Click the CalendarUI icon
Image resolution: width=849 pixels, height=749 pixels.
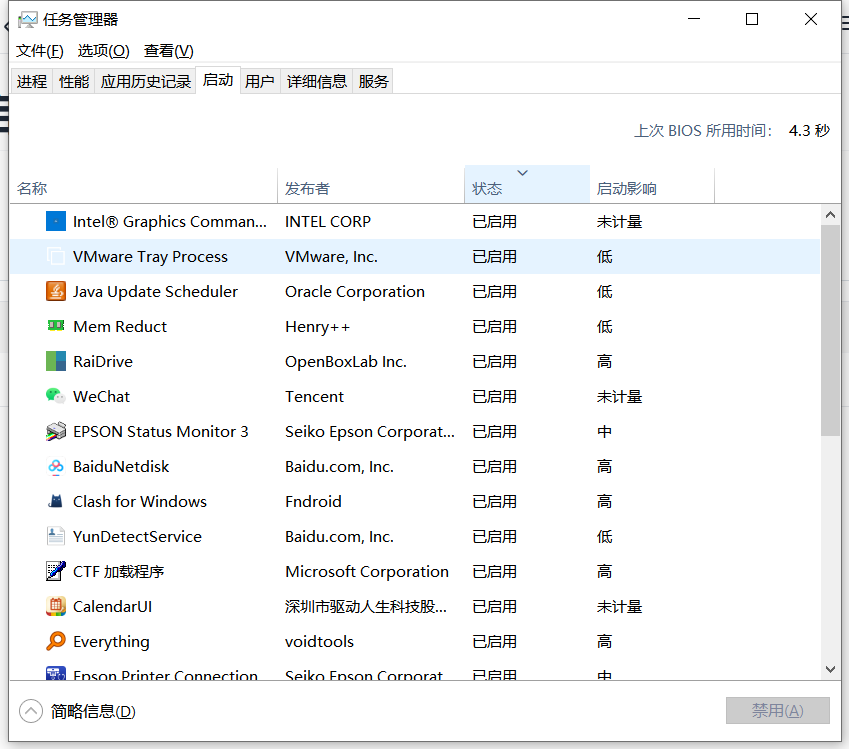coord(56,606)
